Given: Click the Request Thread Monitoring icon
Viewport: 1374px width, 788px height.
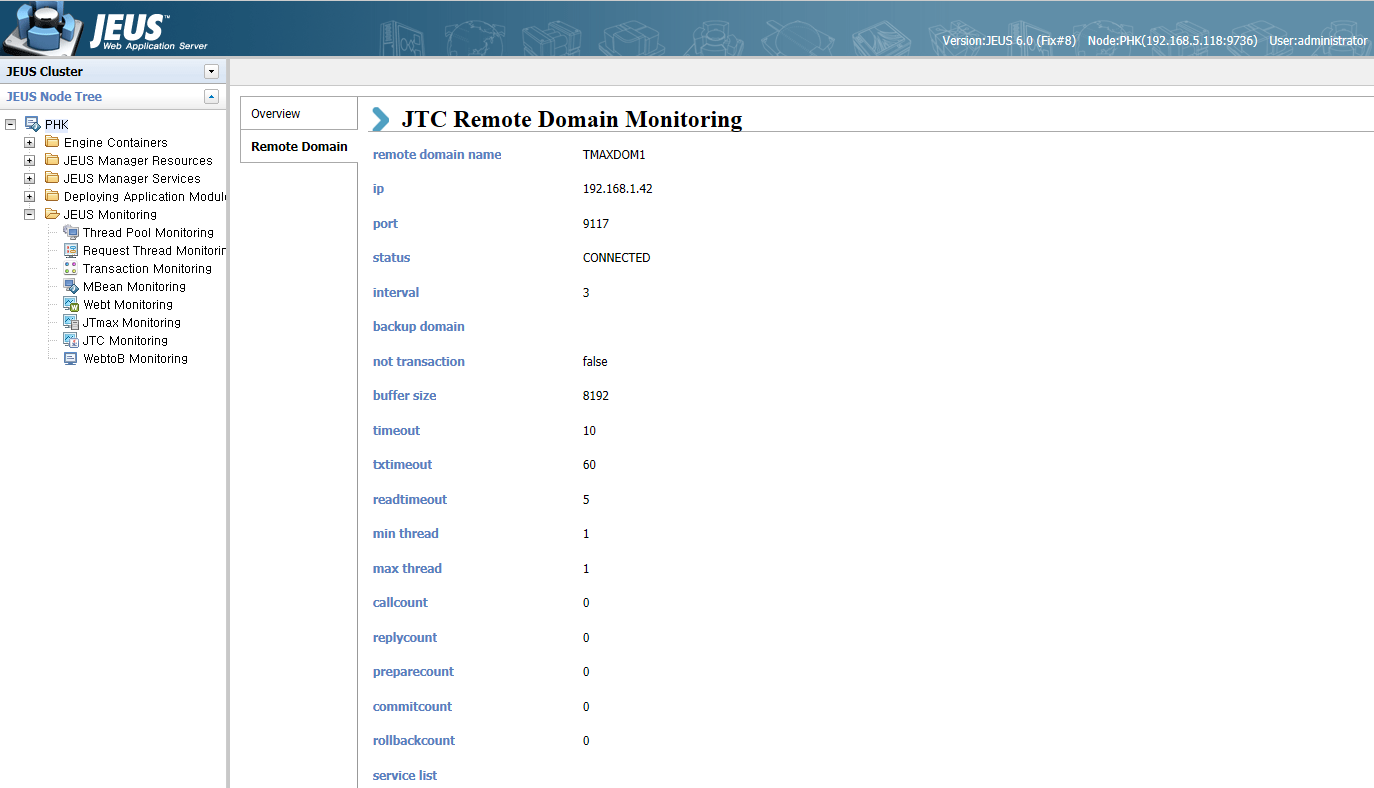Looking at the screenshot, I should click(70, 250).
